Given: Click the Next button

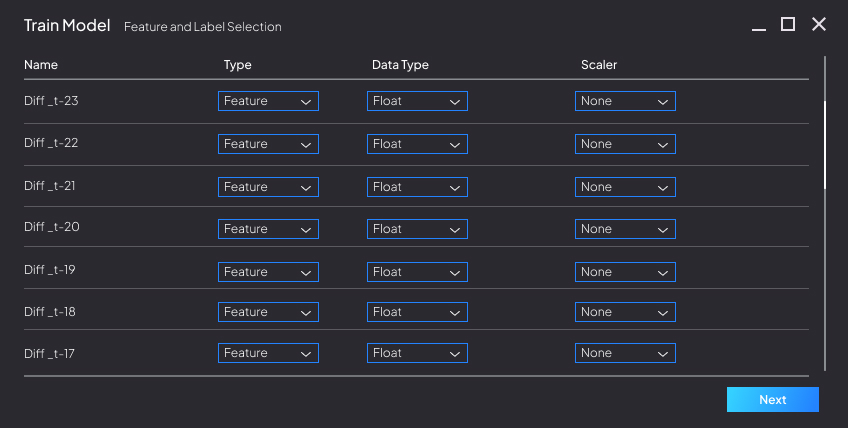Looking at the screenshot, I should coord(772,399).
